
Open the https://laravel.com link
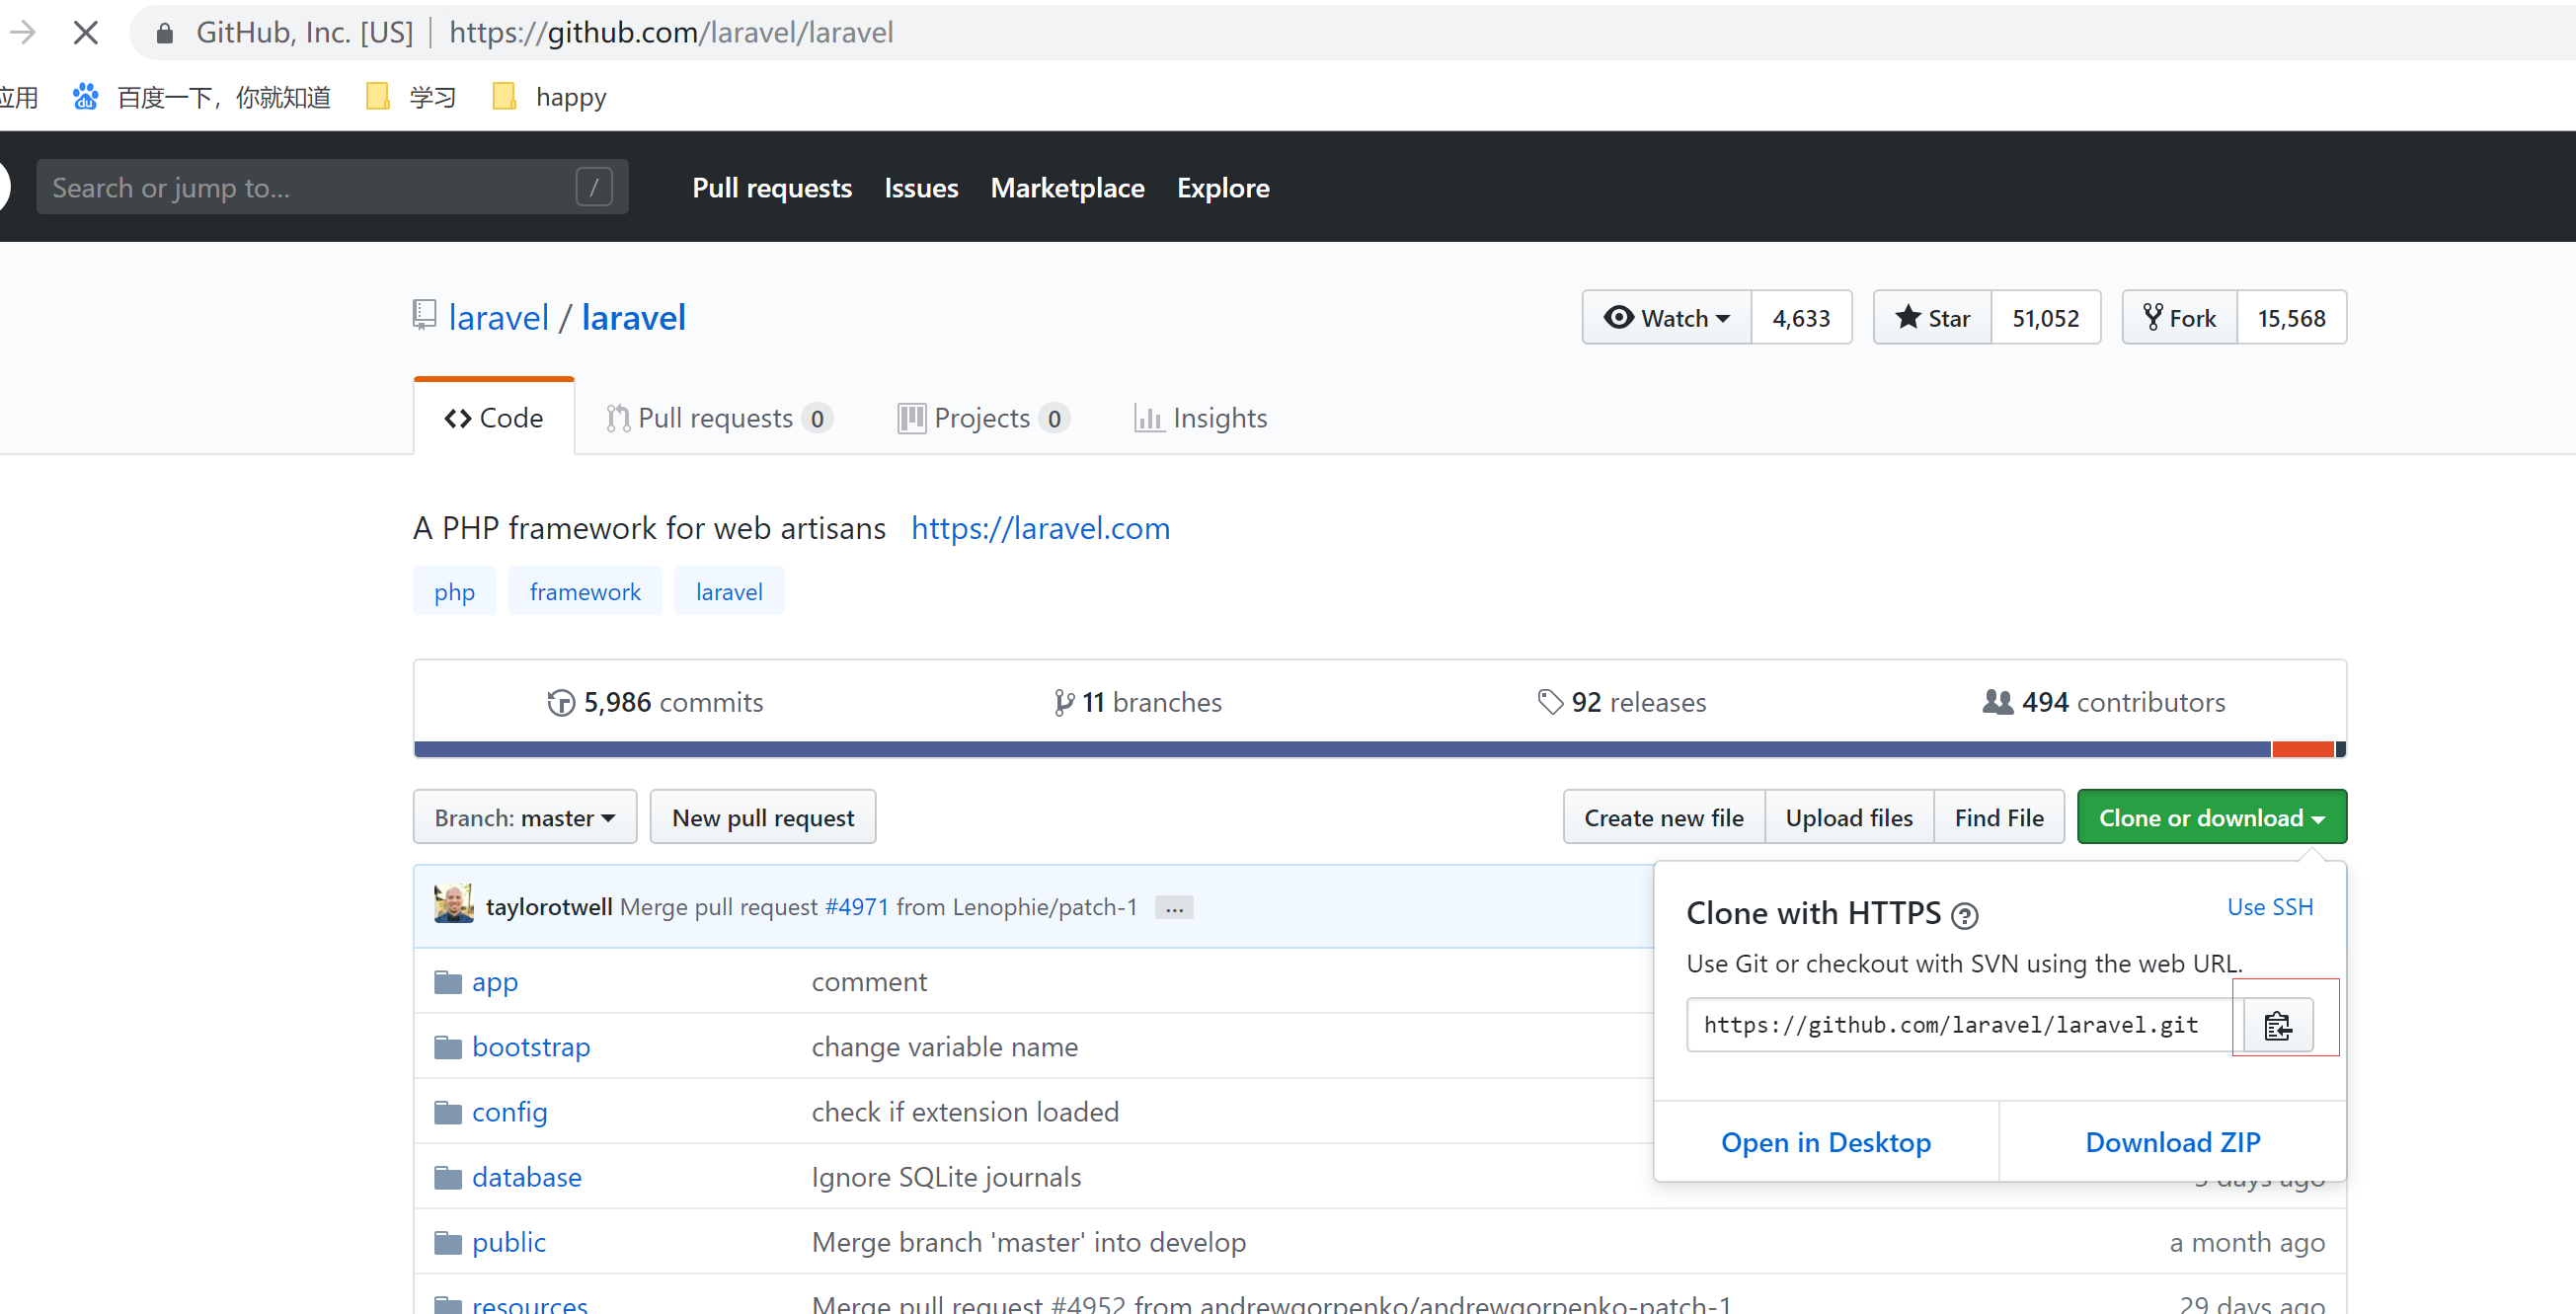(x=1040, y=528)
